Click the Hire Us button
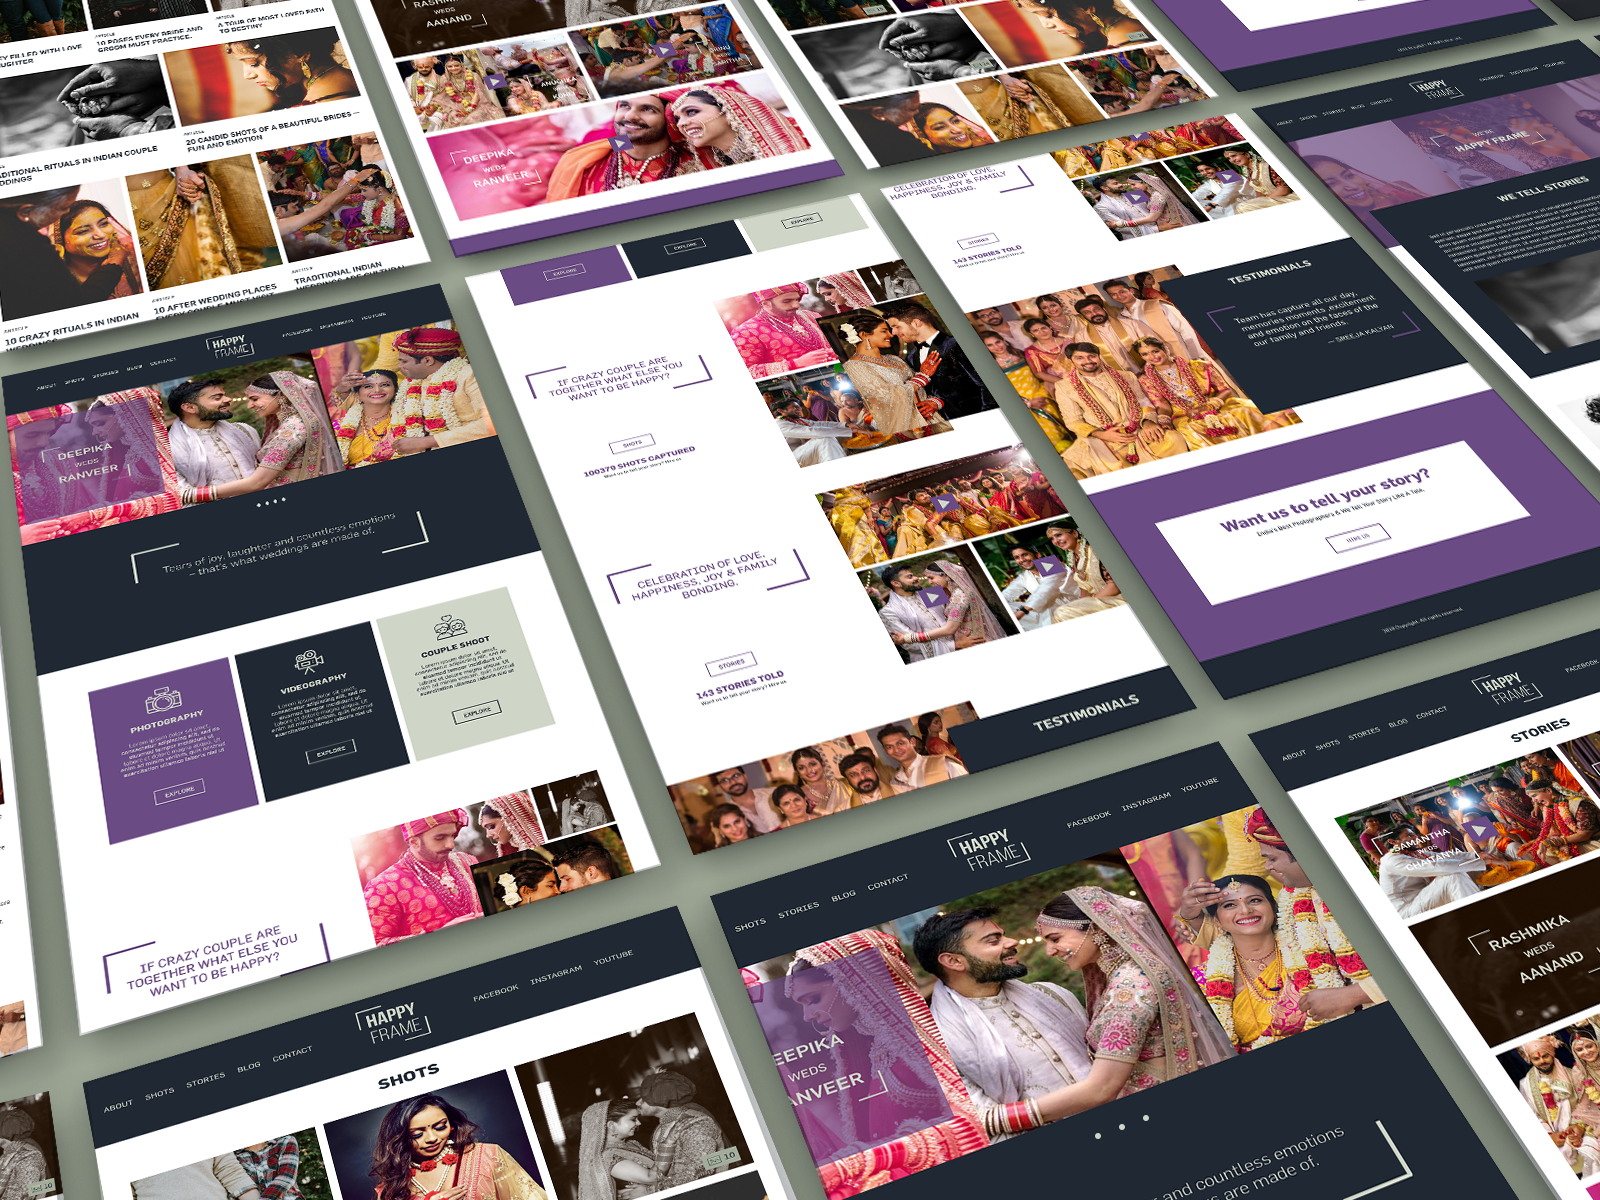This screenshot has width=1600, height=1200. pyautogui.click(x=1356, y=536)
